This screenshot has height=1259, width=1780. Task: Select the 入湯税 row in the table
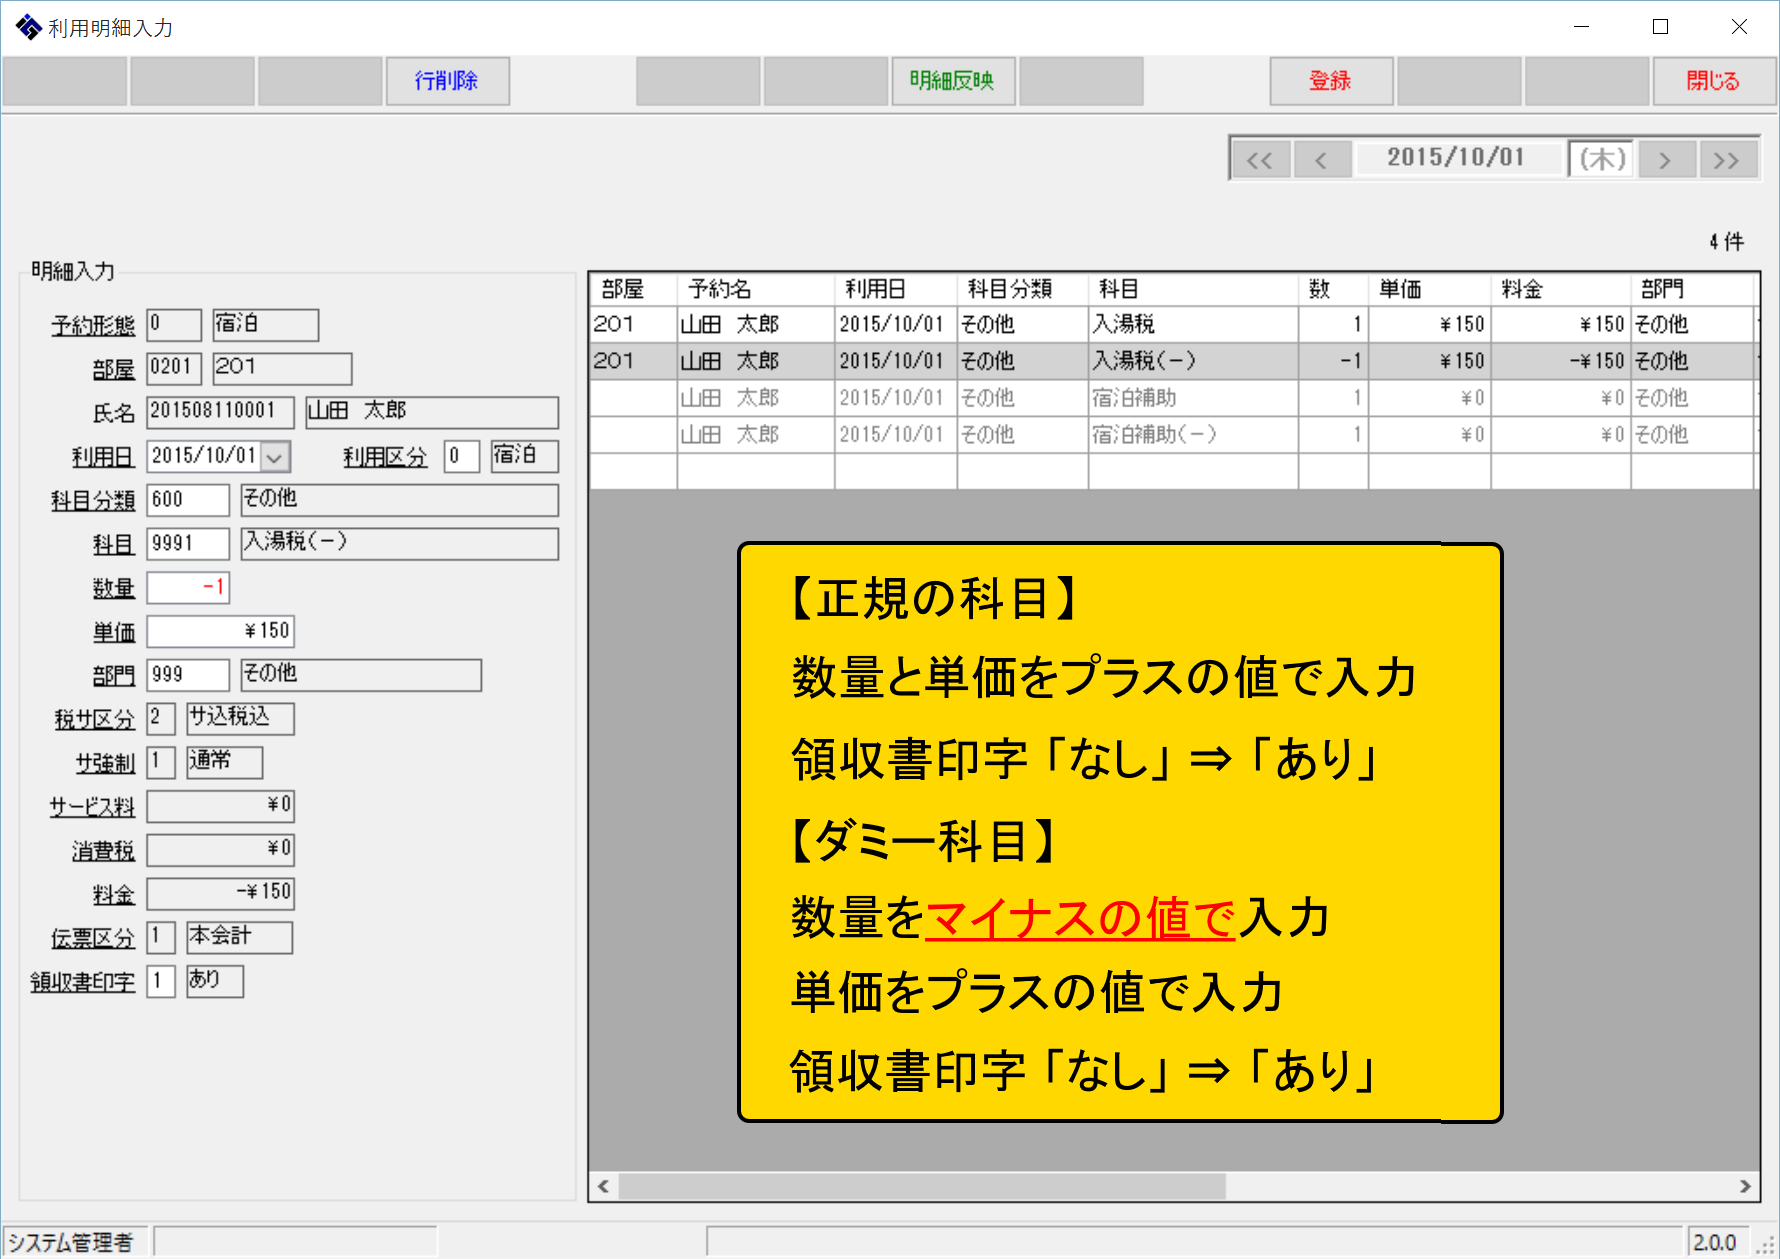pyautogui.click(x=1174, y=324)
